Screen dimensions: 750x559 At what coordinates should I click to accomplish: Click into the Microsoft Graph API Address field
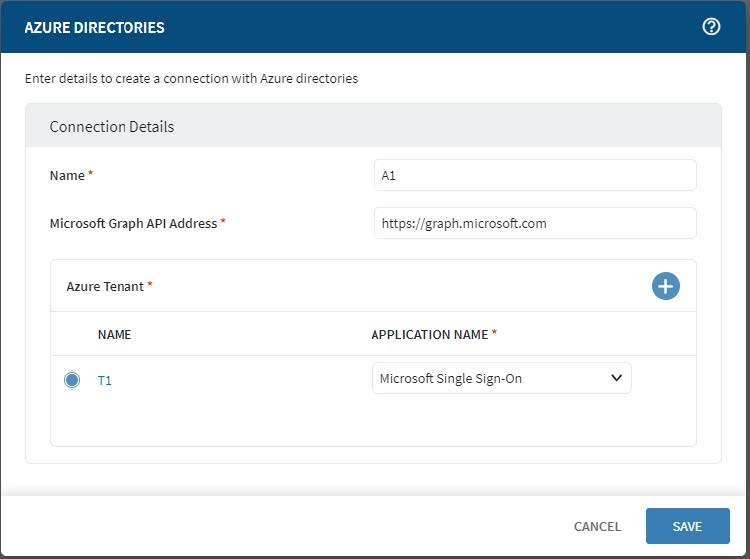[x=534, y=223]
